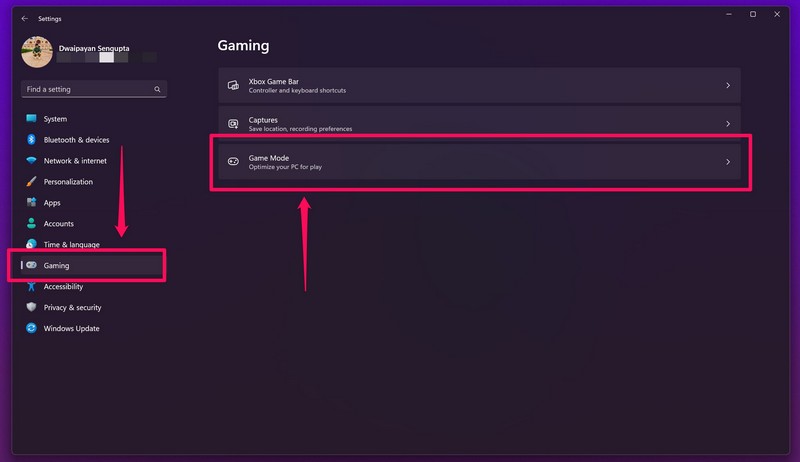Click the search magnifier icon
This screenshot has width=800, height=462.
point(157,89)
